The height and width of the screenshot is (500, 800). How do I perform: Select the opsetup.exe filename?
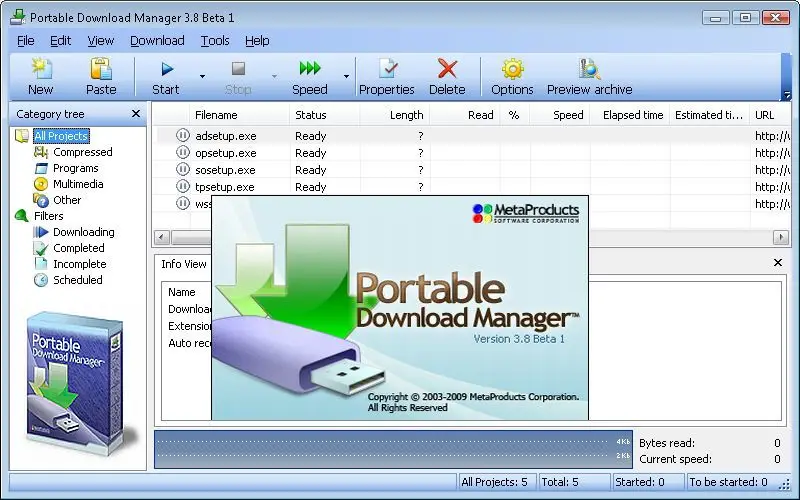(x=226, y=153)
